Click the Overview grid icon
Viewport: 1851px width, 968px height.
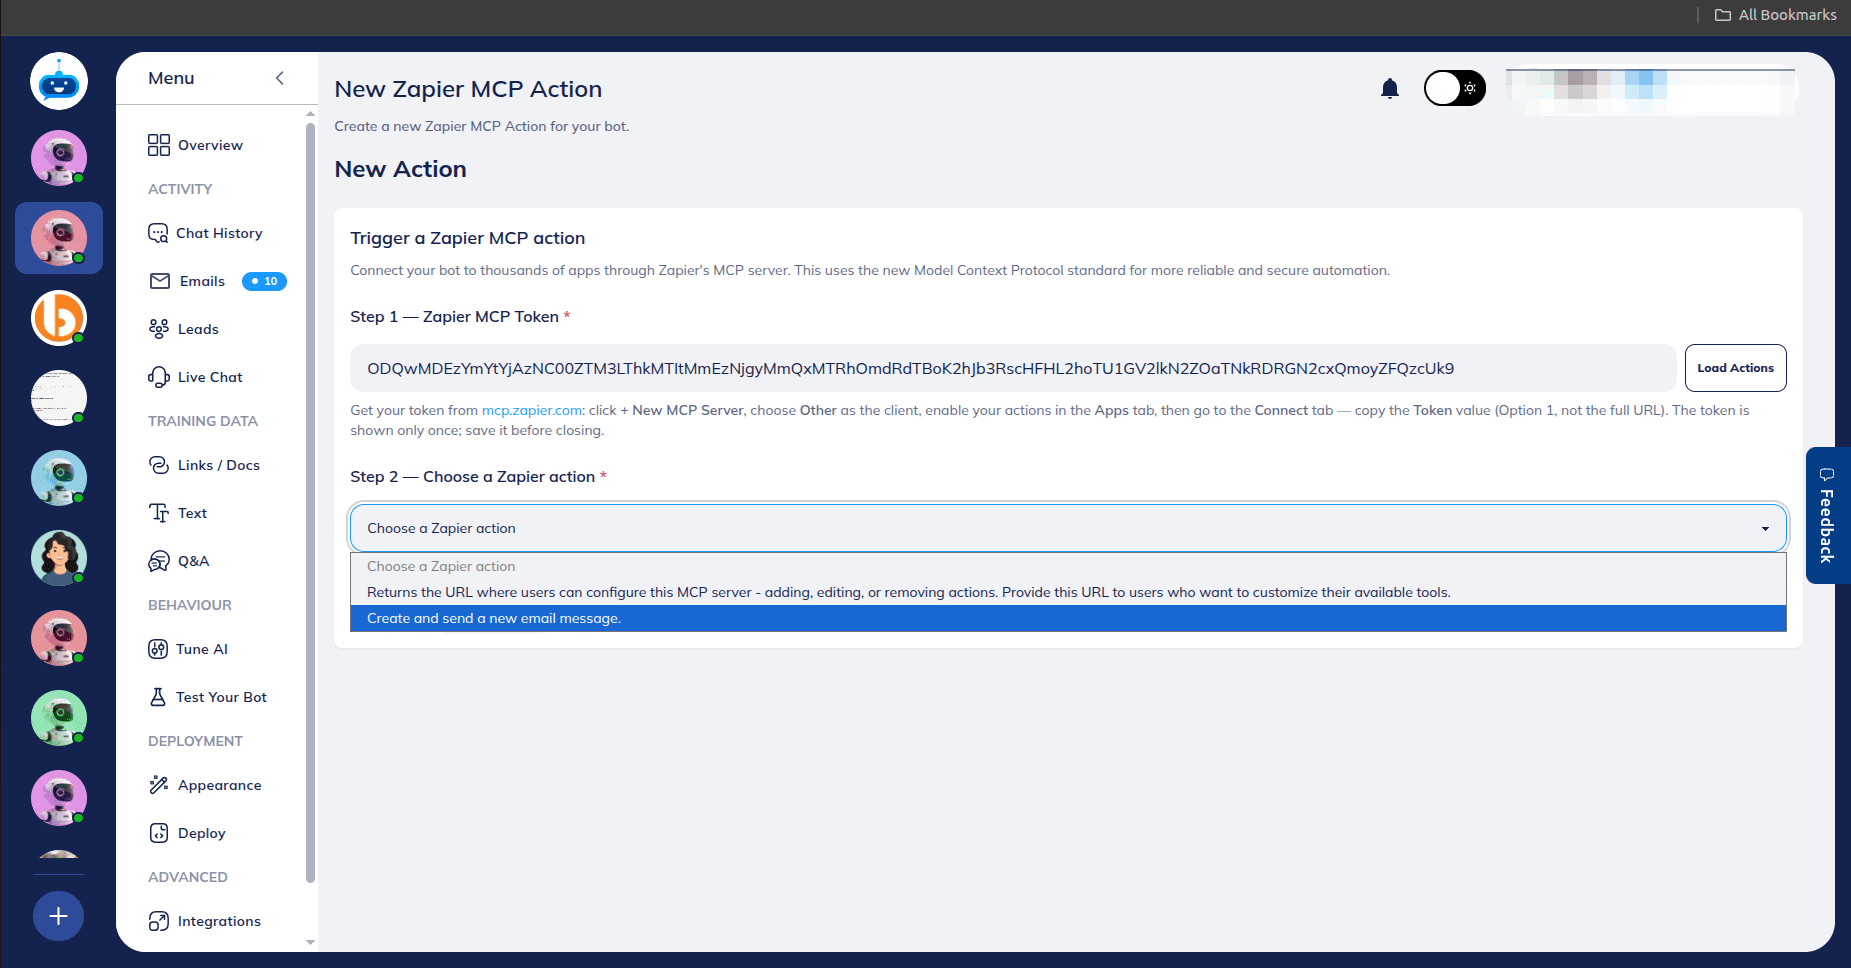tap(159, 145)
